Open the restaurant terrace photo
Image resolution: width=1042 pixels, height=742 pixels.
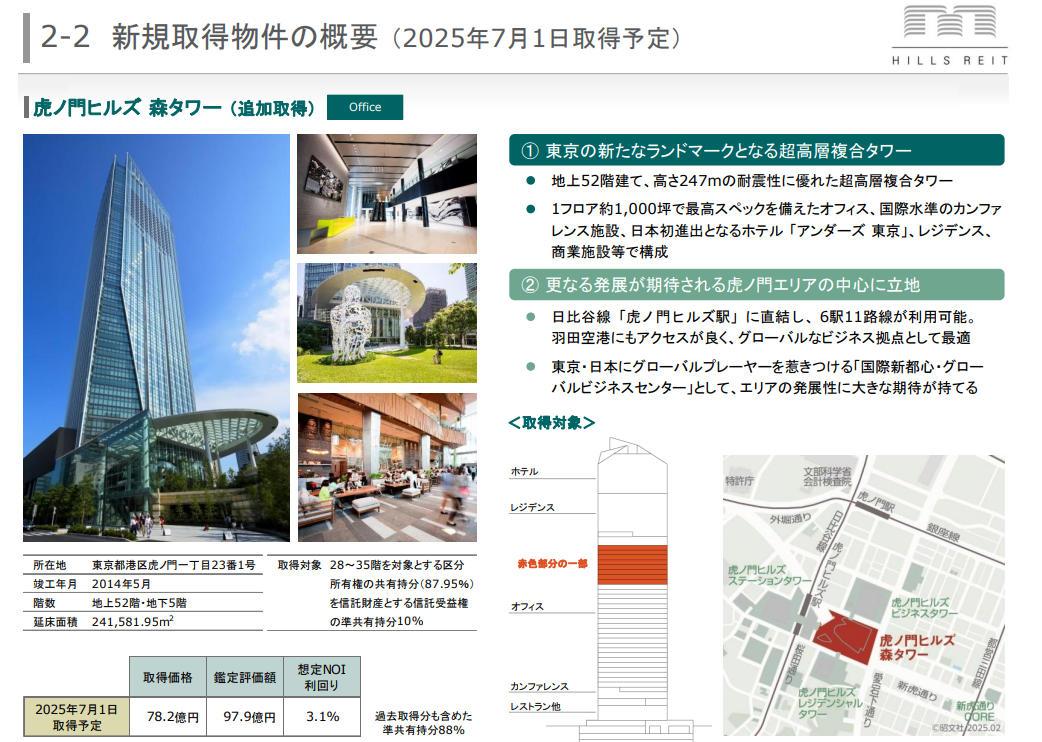click(387, 467)
